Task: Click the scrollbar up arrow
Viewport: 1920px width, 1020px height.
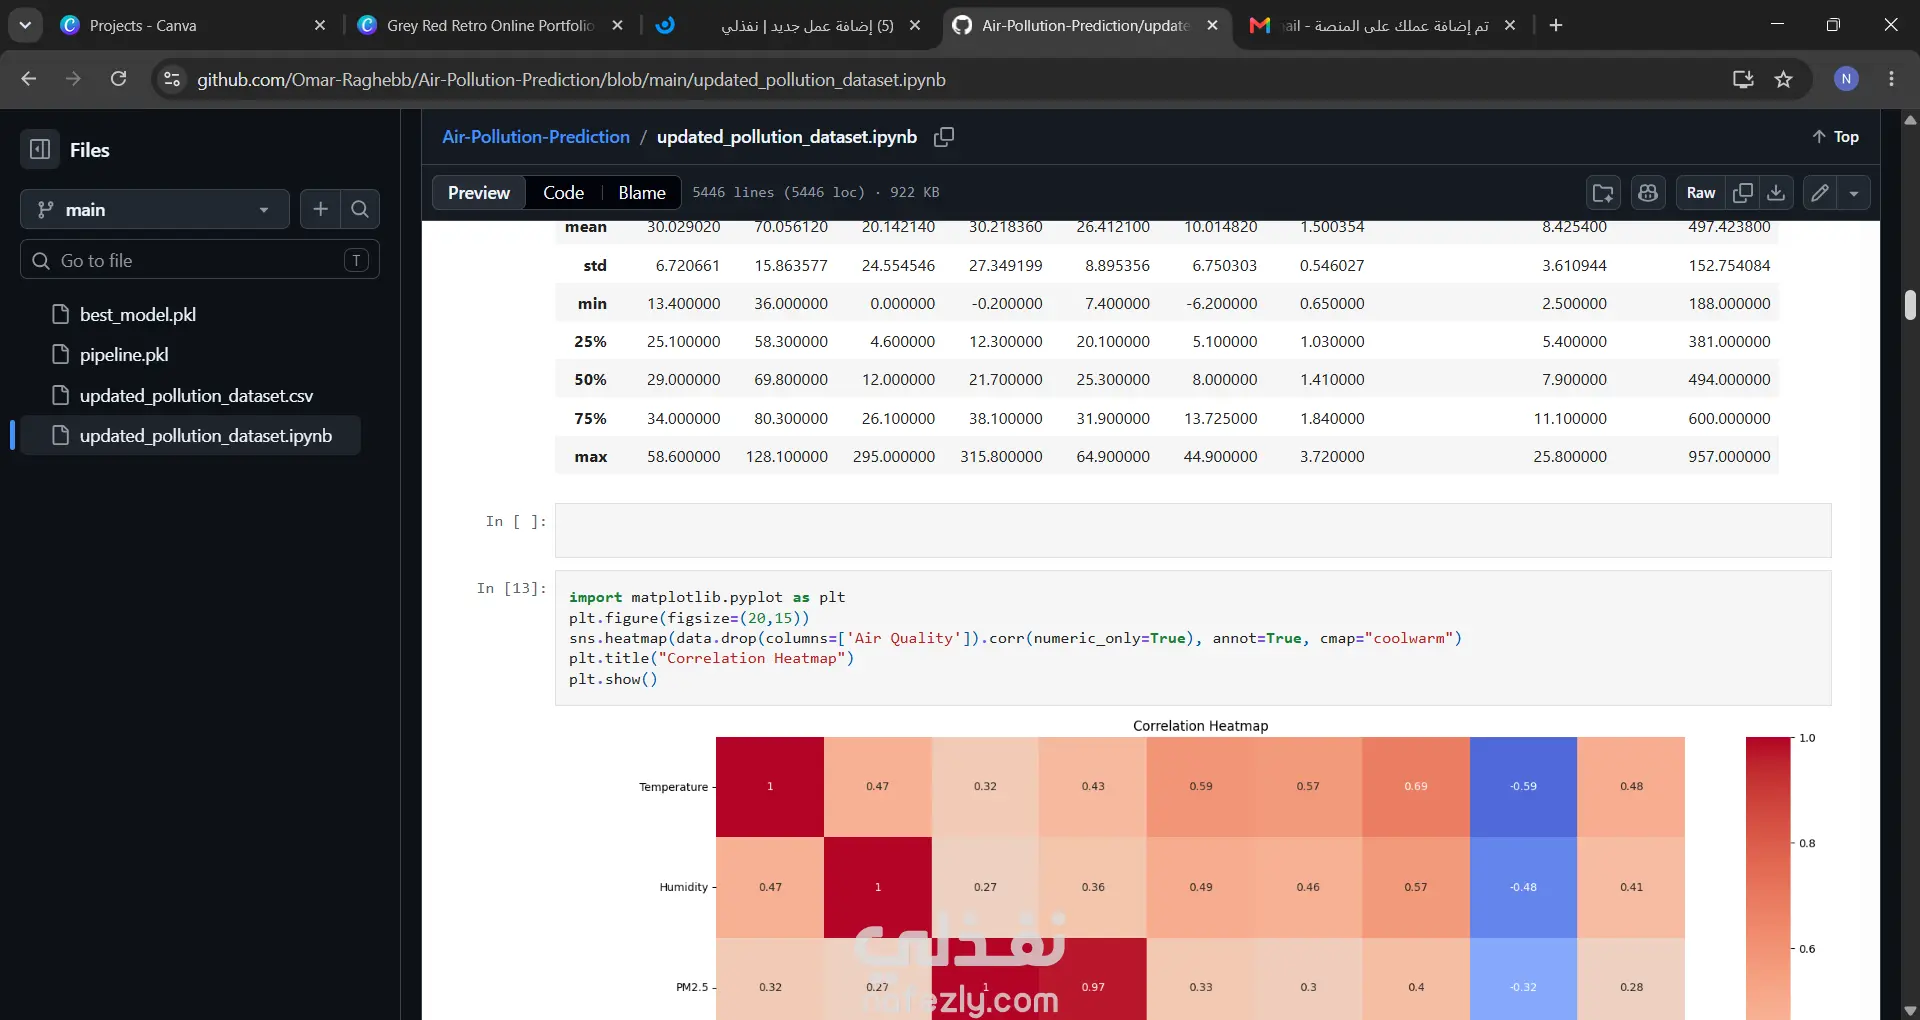Action: 1910,120
